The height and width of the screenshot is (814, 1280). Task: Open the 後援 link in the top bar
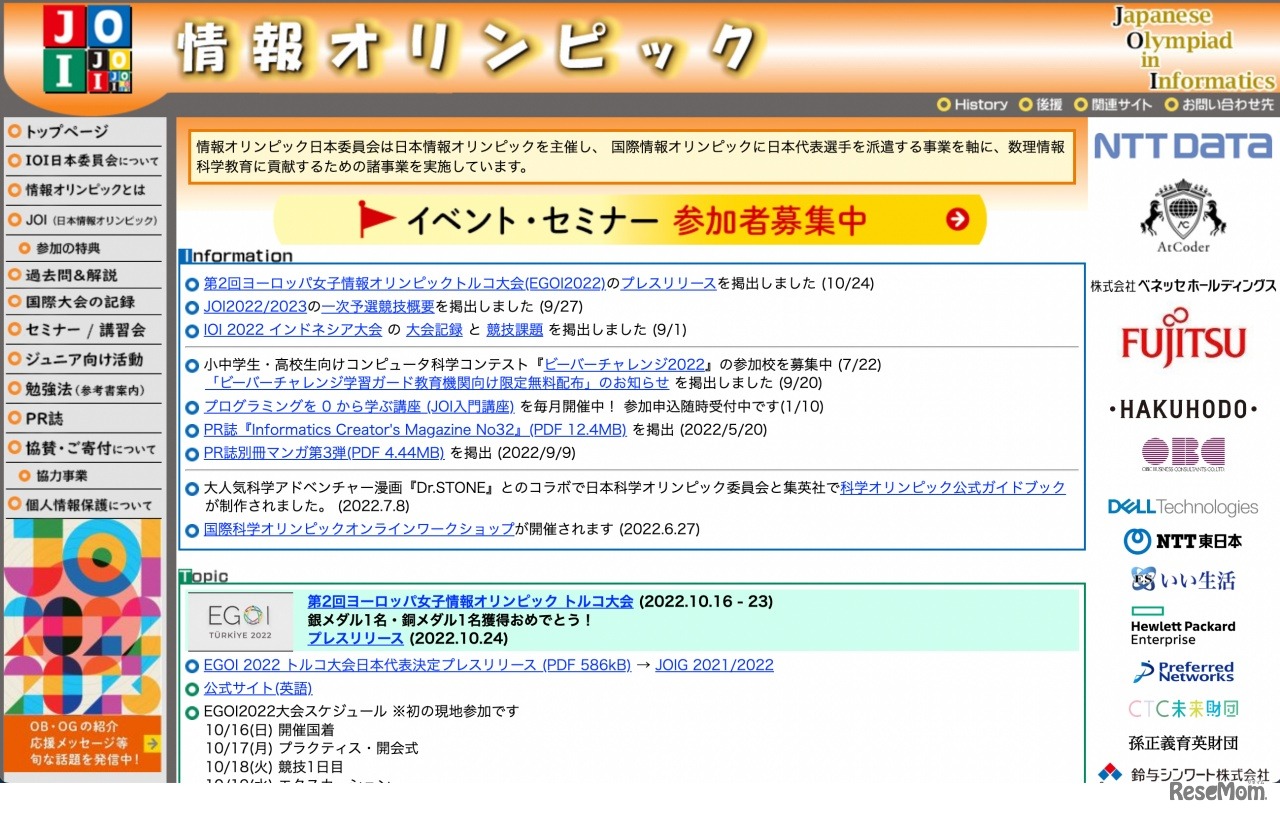(1041, 104)
